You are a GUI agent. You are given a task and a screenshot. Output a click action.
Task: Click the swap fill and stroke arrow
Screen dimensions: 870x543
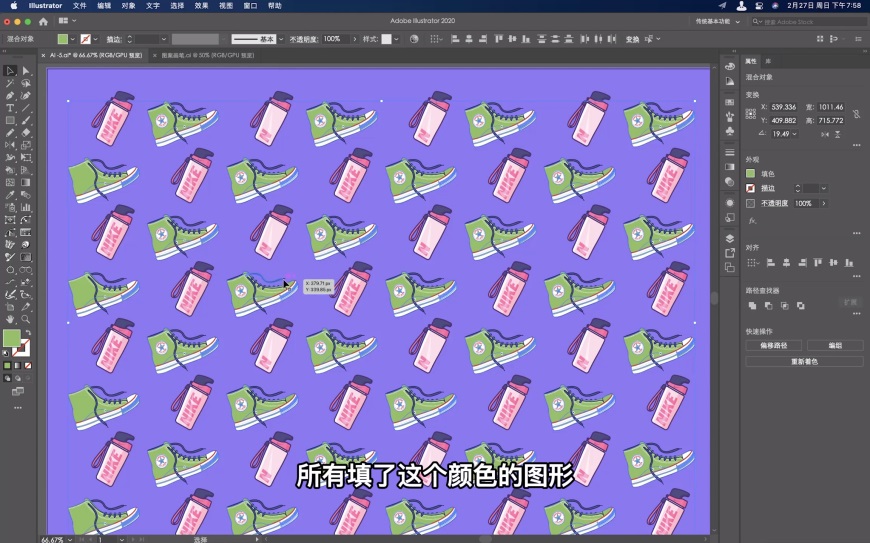[27, 333]
